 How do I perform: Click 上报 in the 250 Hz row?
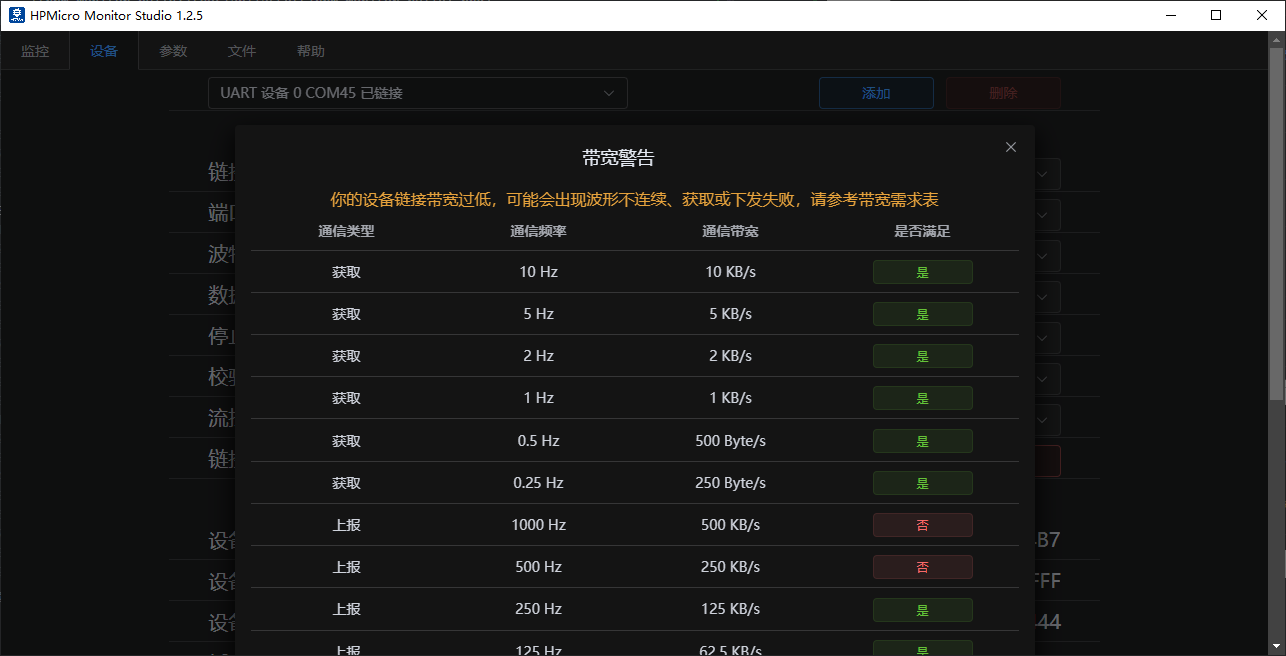347,610
